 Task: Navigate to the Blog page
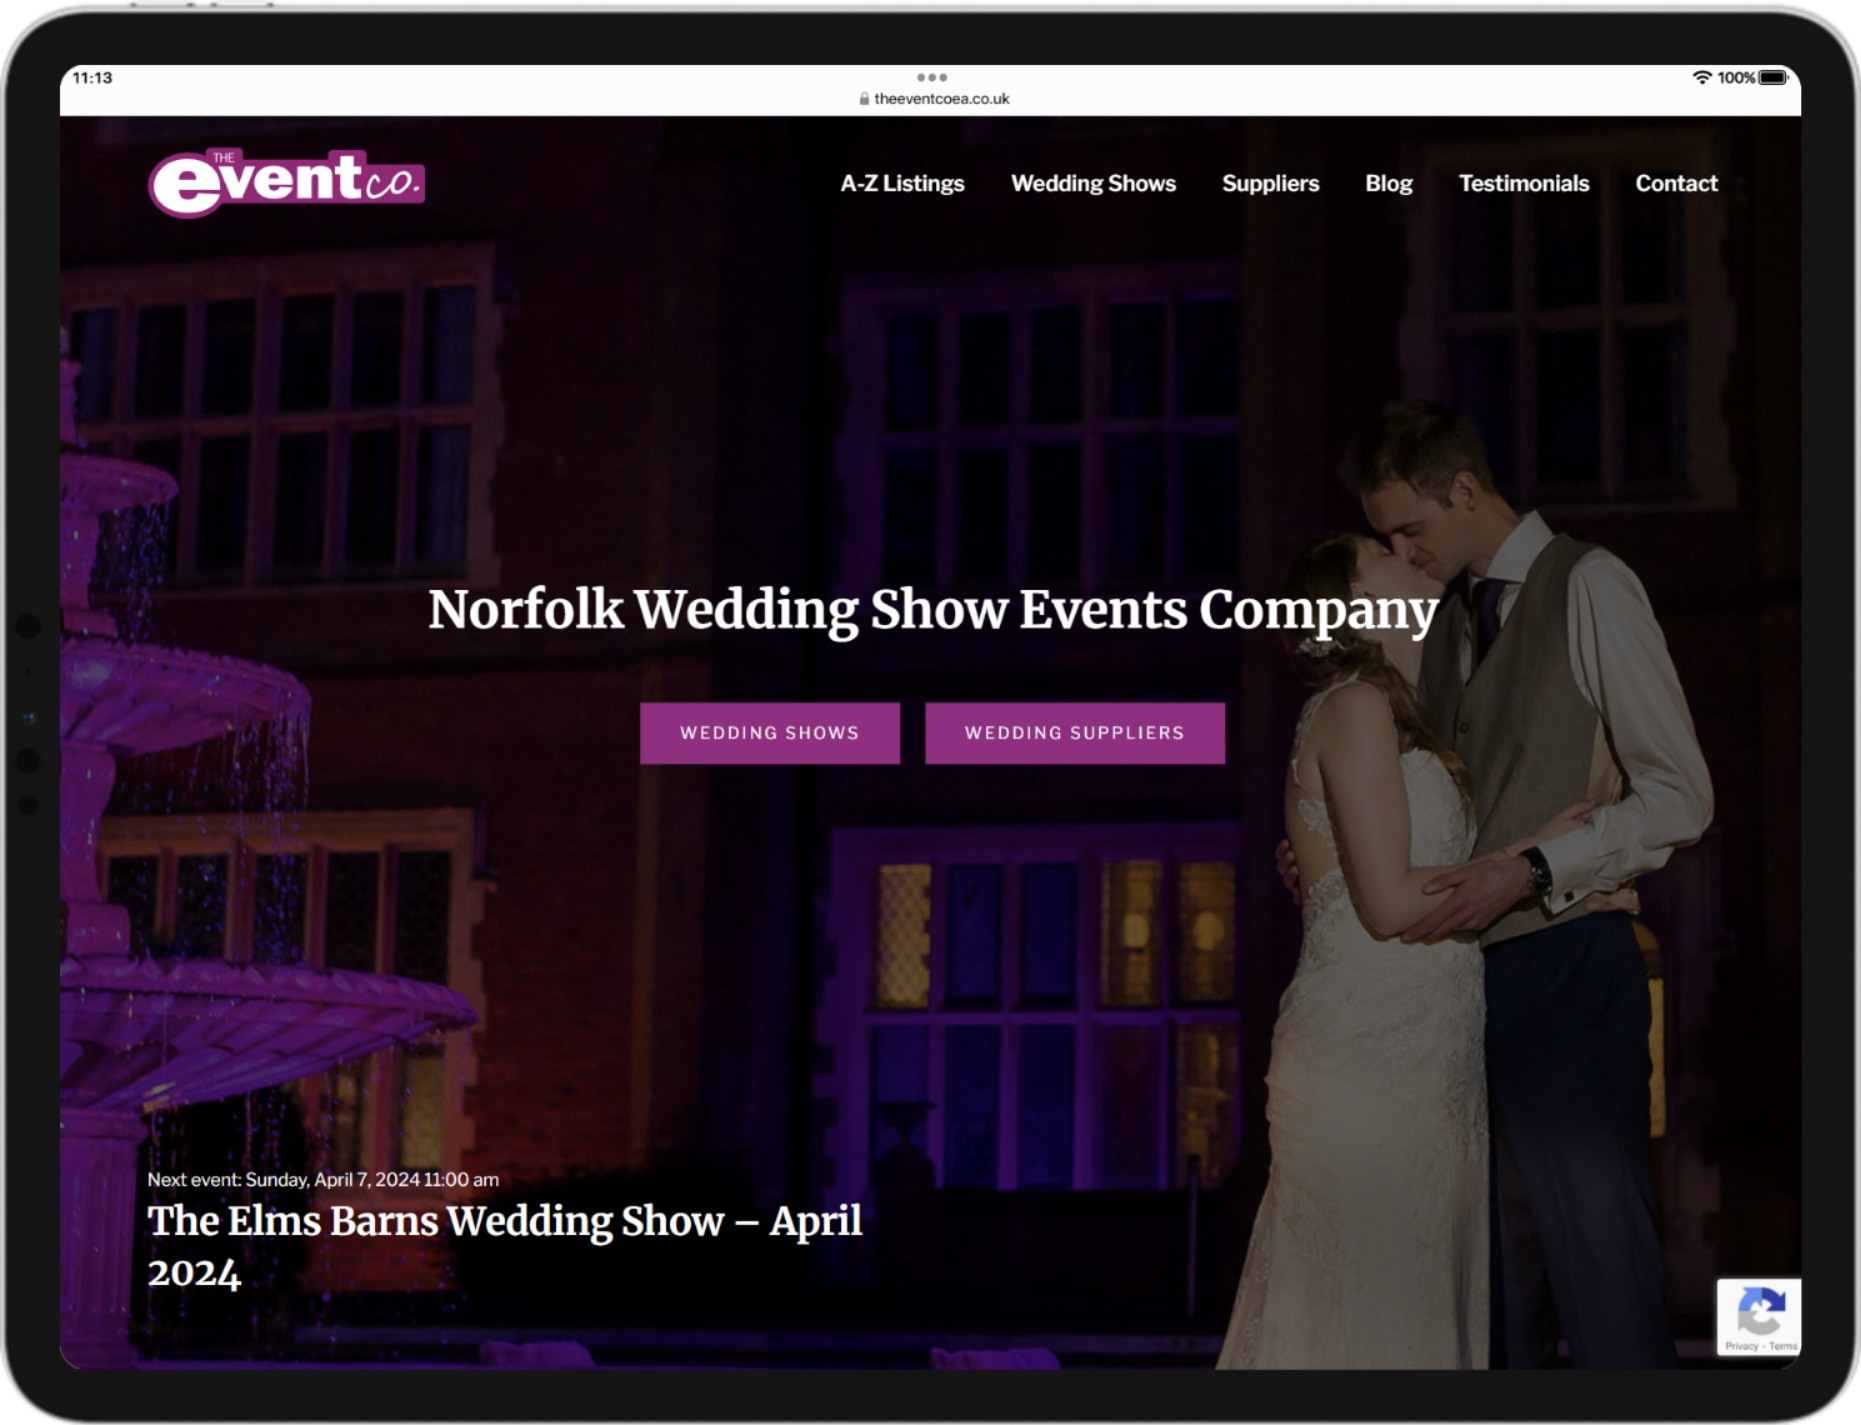1388,183
